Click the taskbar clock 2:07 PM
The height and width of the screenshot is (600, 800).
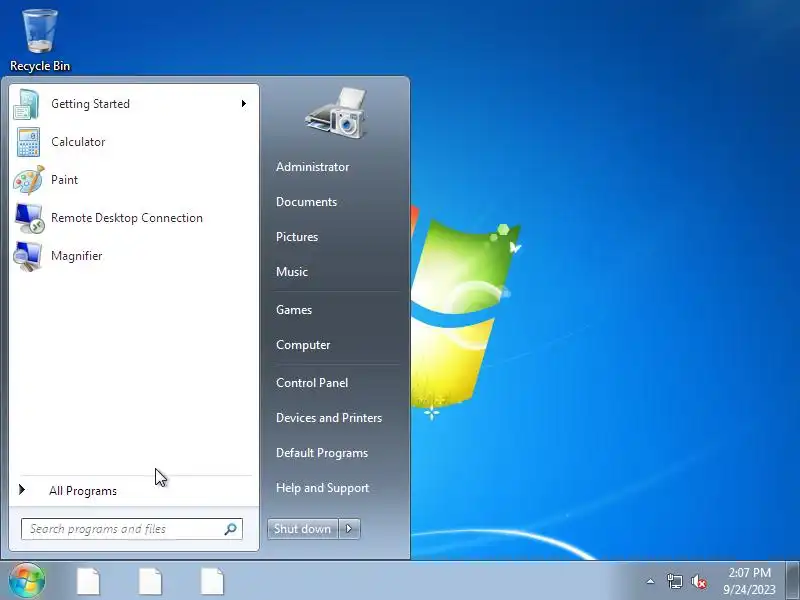pos(749,573)
